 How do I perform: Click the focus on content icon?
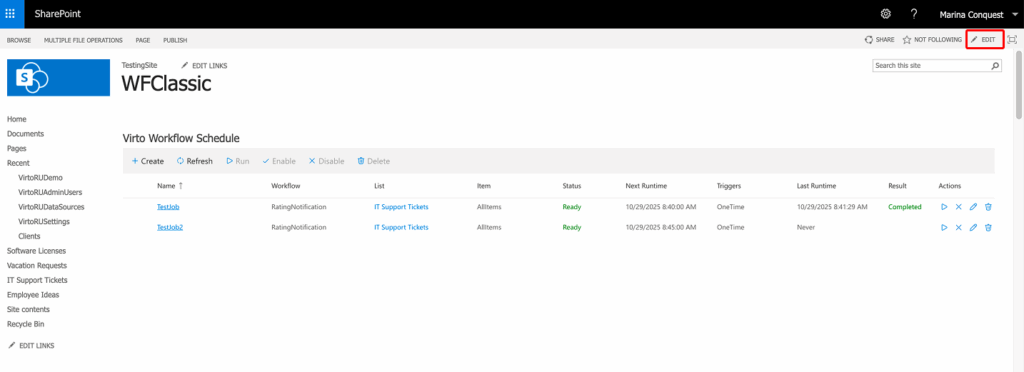tap(1012, 40)
